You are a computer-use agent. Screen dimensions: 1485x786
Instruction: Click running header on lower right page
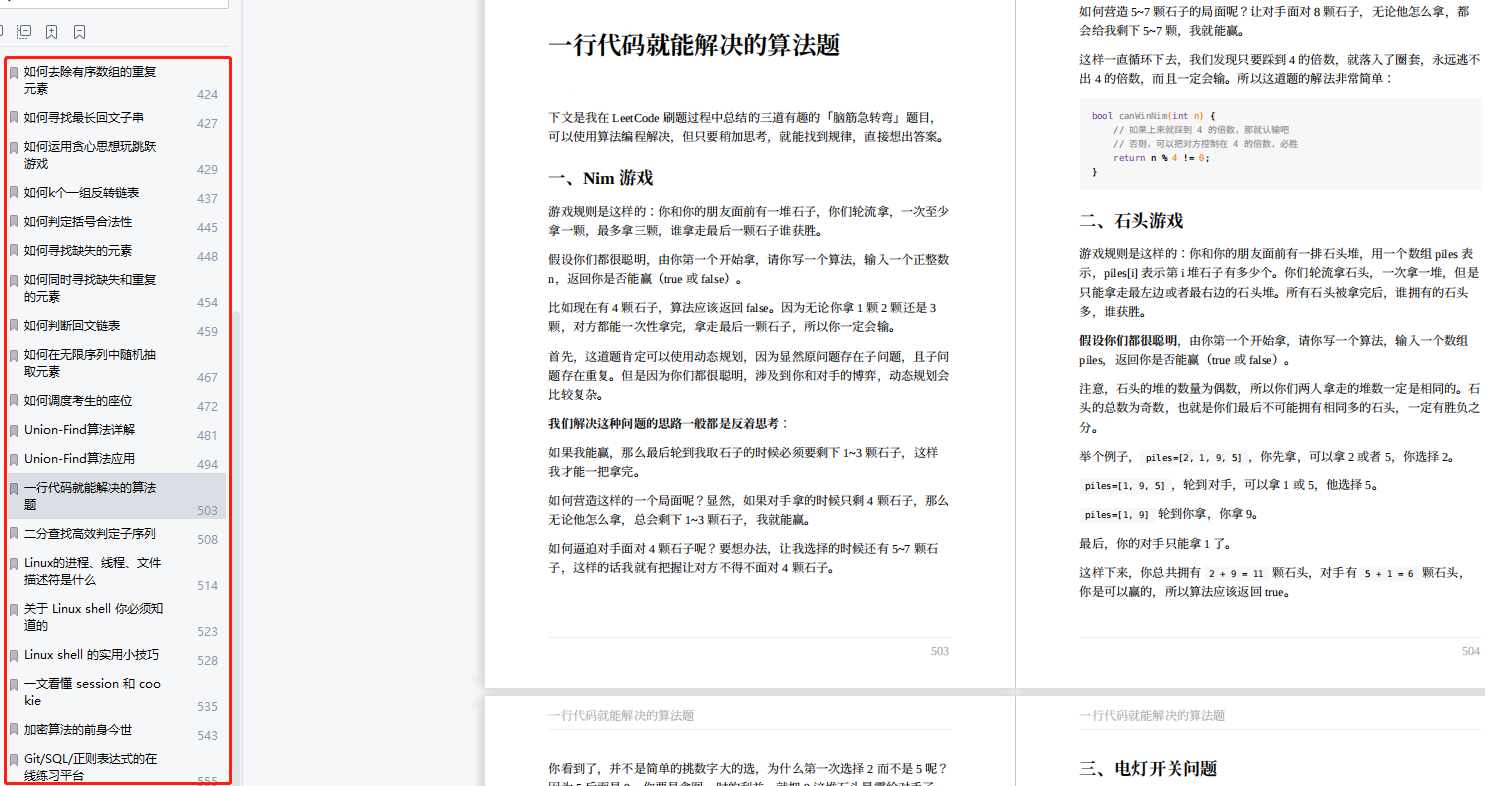click(x=1152, y=716)
